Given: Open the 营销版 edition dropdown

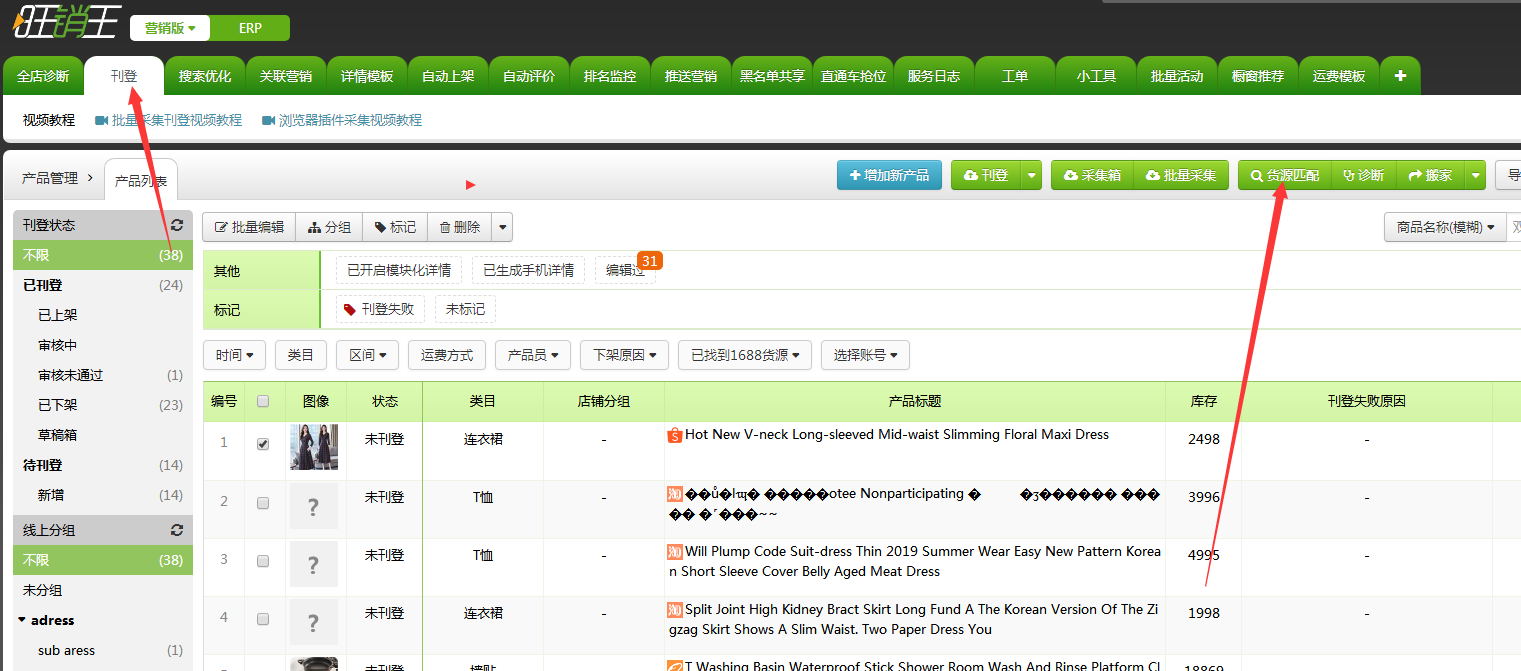Looking at the screenshot, I should (x=170, y=28).
